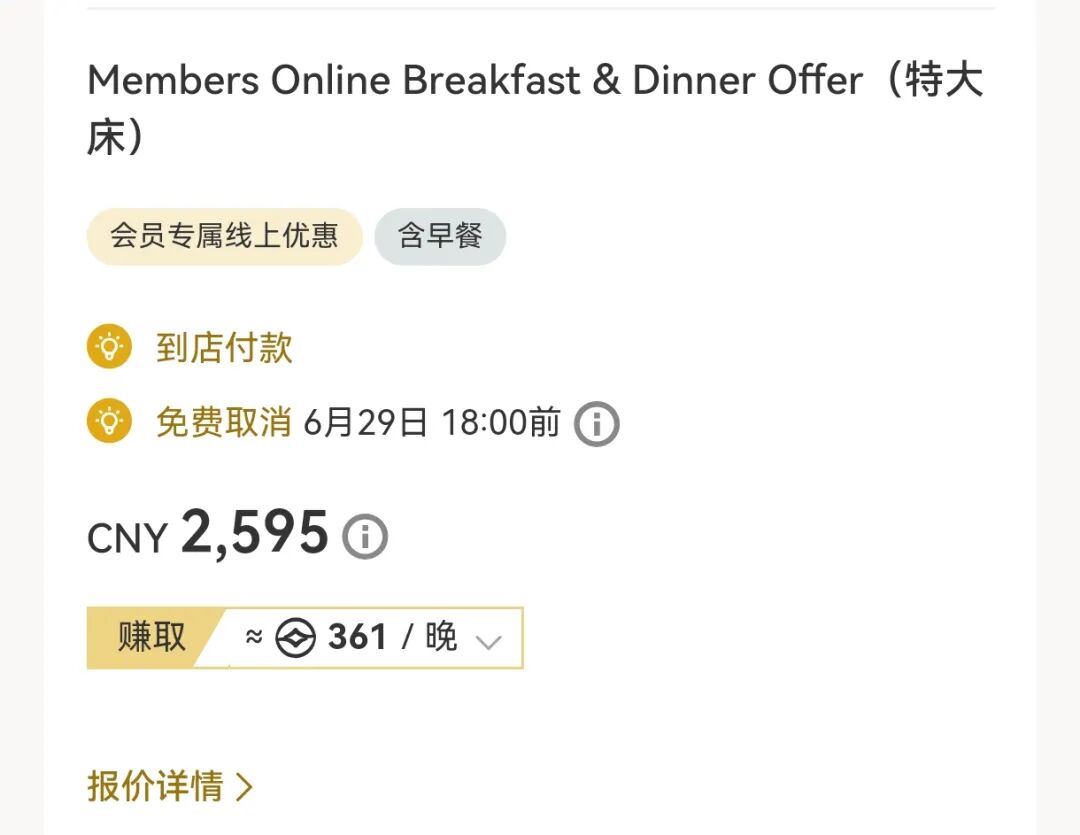
Task: Click the 晚 per-night label in points box
Action: 441,637
